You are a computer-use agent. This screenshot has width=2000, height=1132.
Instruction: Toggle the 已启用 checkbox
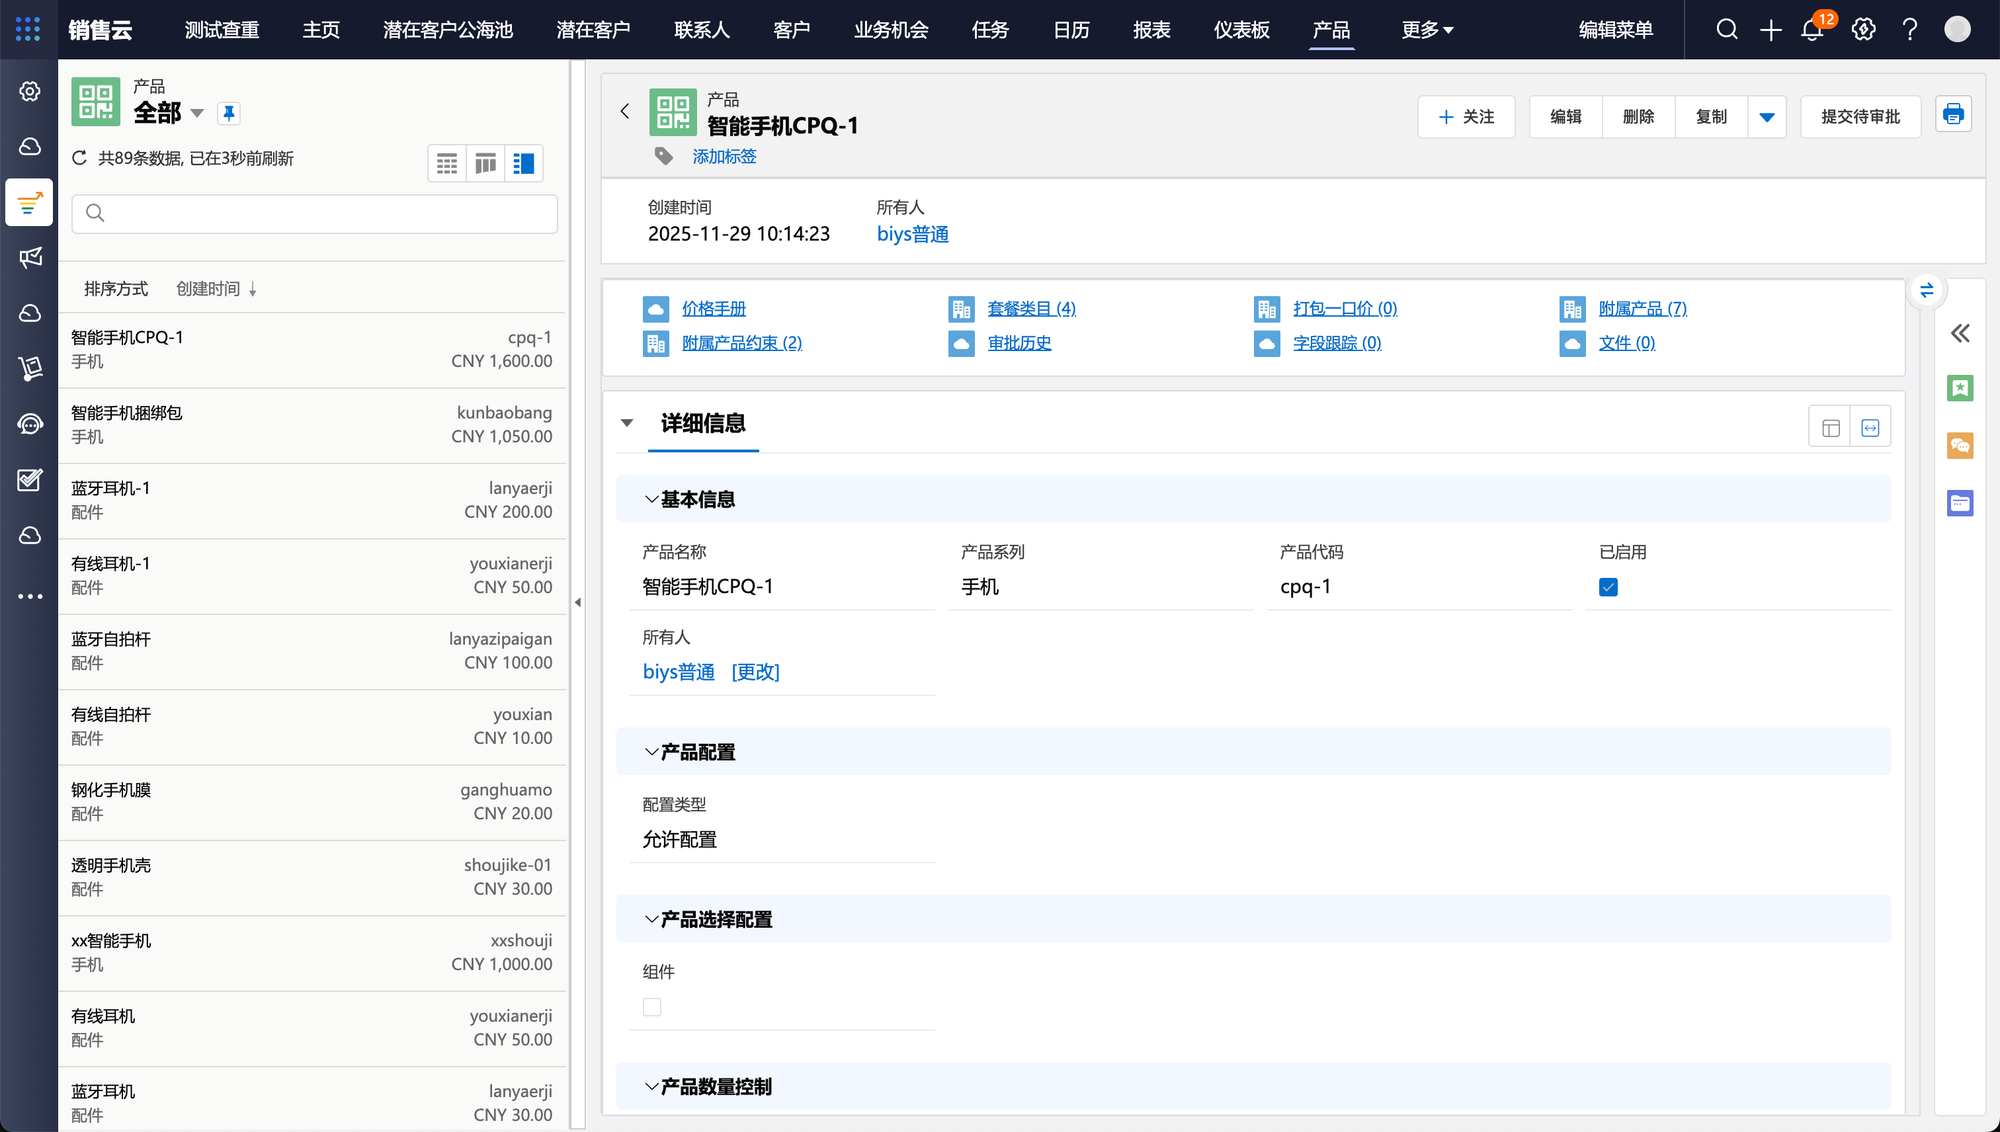tap(1608, 587)
